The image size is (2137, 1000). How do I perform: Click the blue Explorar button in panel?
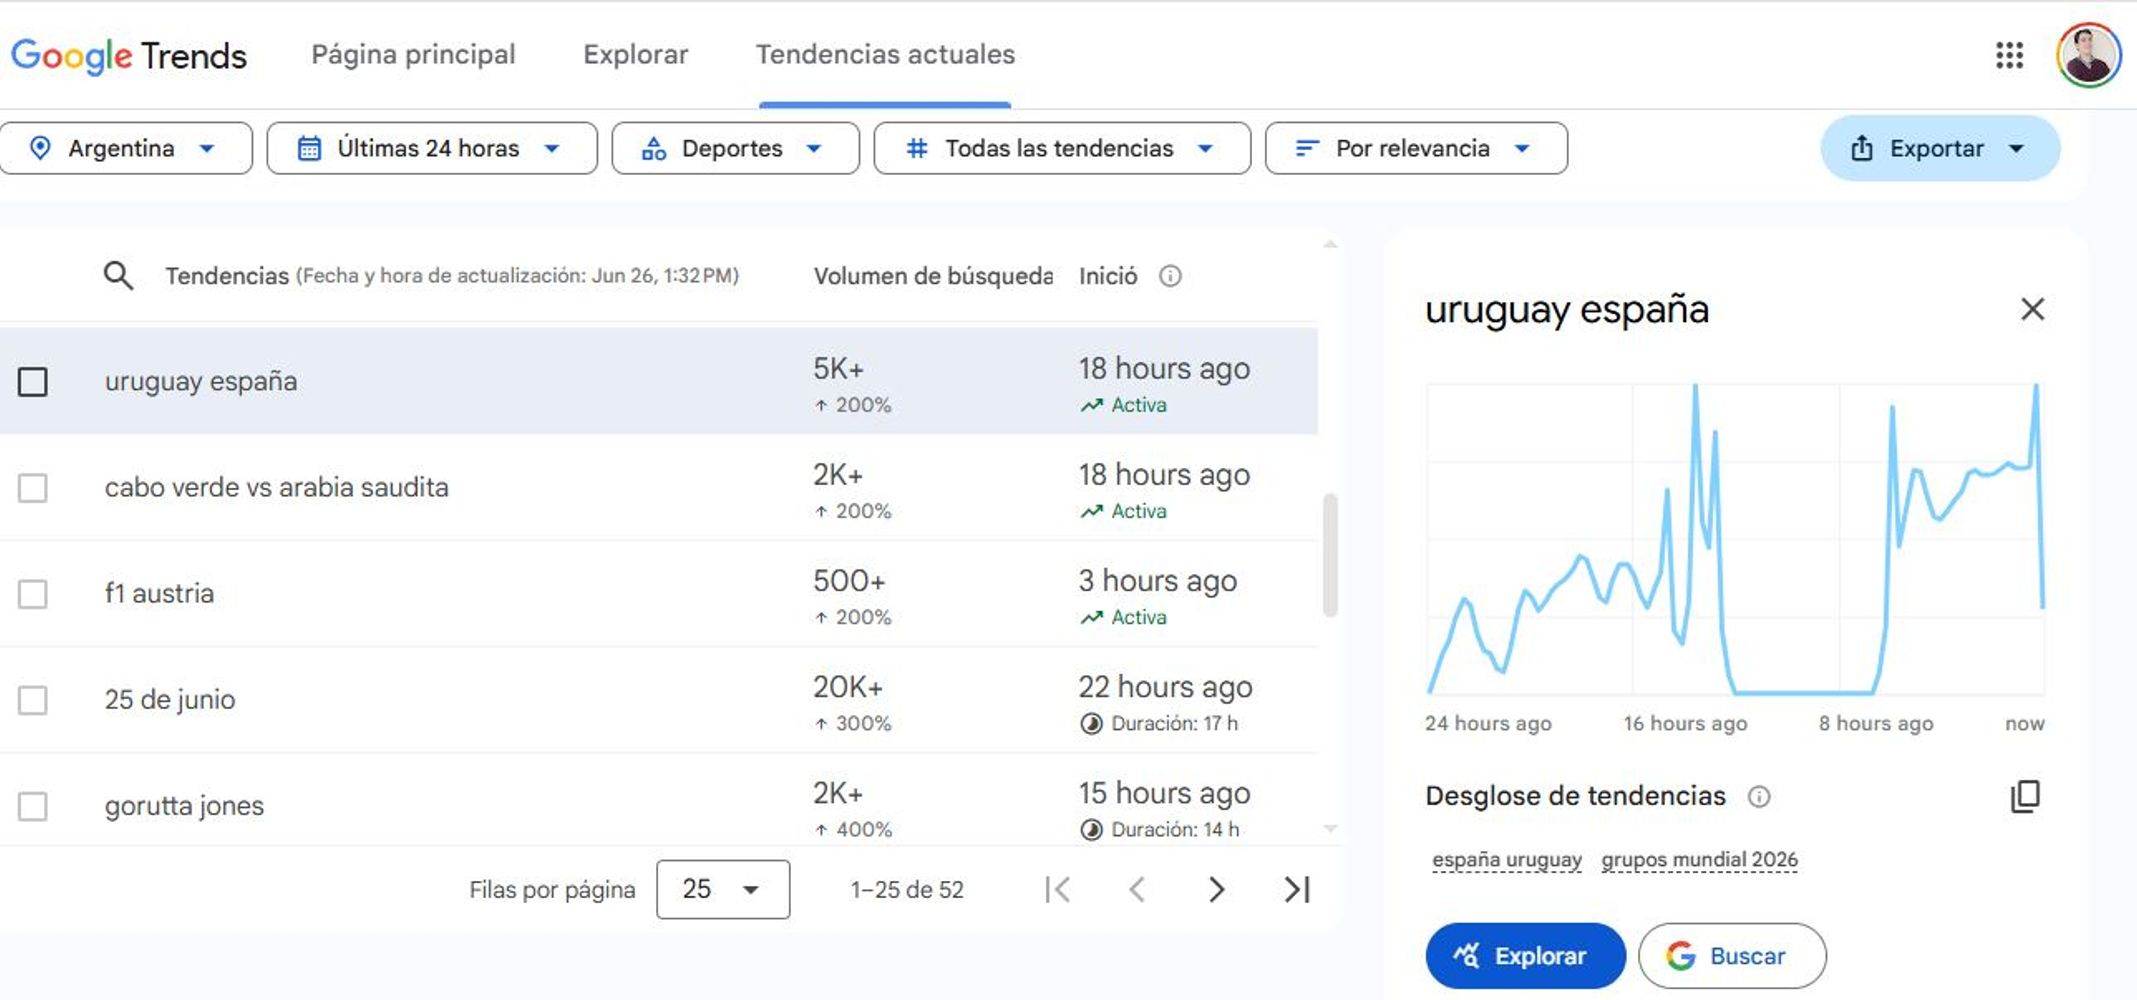click(1525, 956)
